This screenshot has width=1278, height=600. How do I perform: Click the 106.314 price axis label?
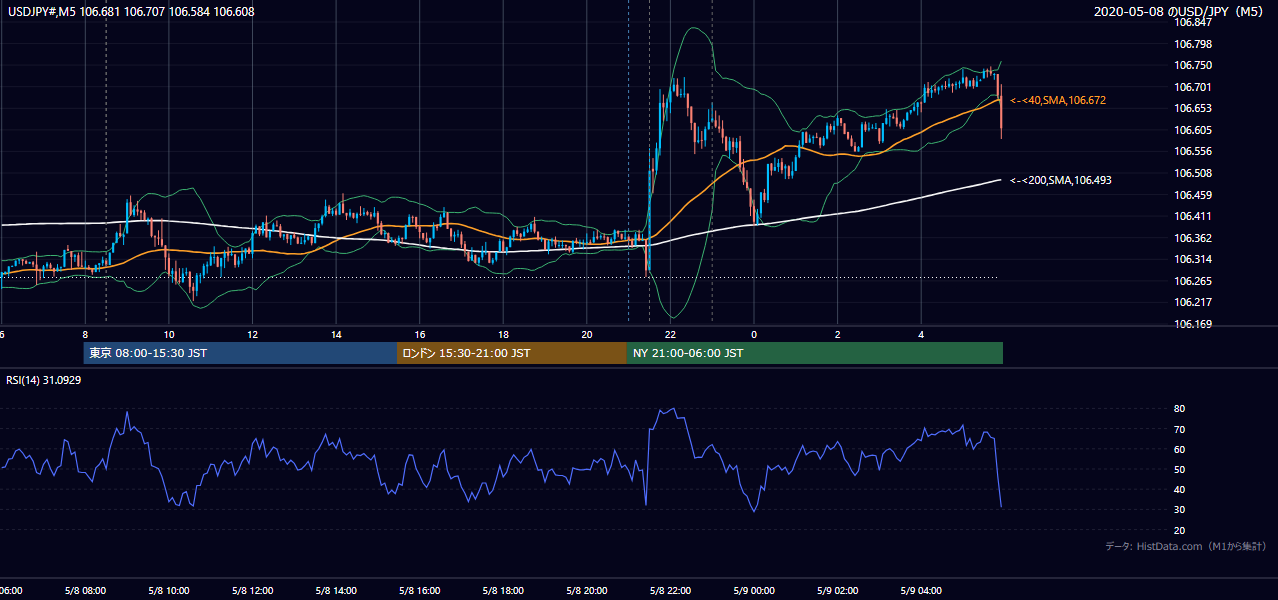[1193, 259]
